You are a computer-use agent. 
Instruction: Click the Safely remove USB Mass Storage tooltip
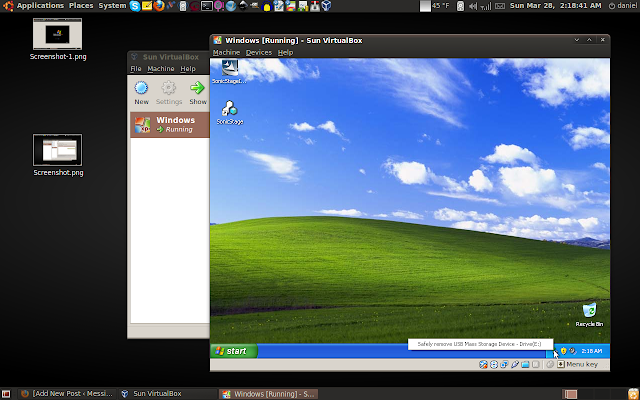[x=480, y=344]
